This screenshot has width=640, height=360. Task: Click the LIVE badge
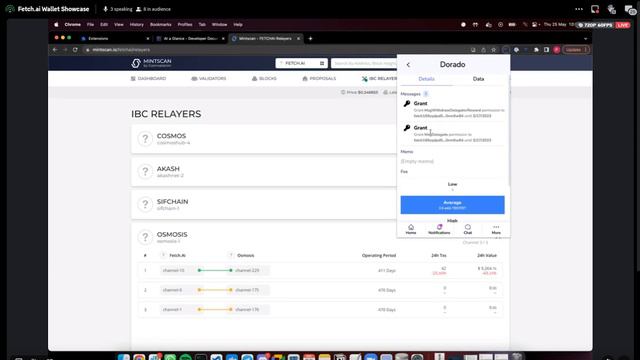622,25
